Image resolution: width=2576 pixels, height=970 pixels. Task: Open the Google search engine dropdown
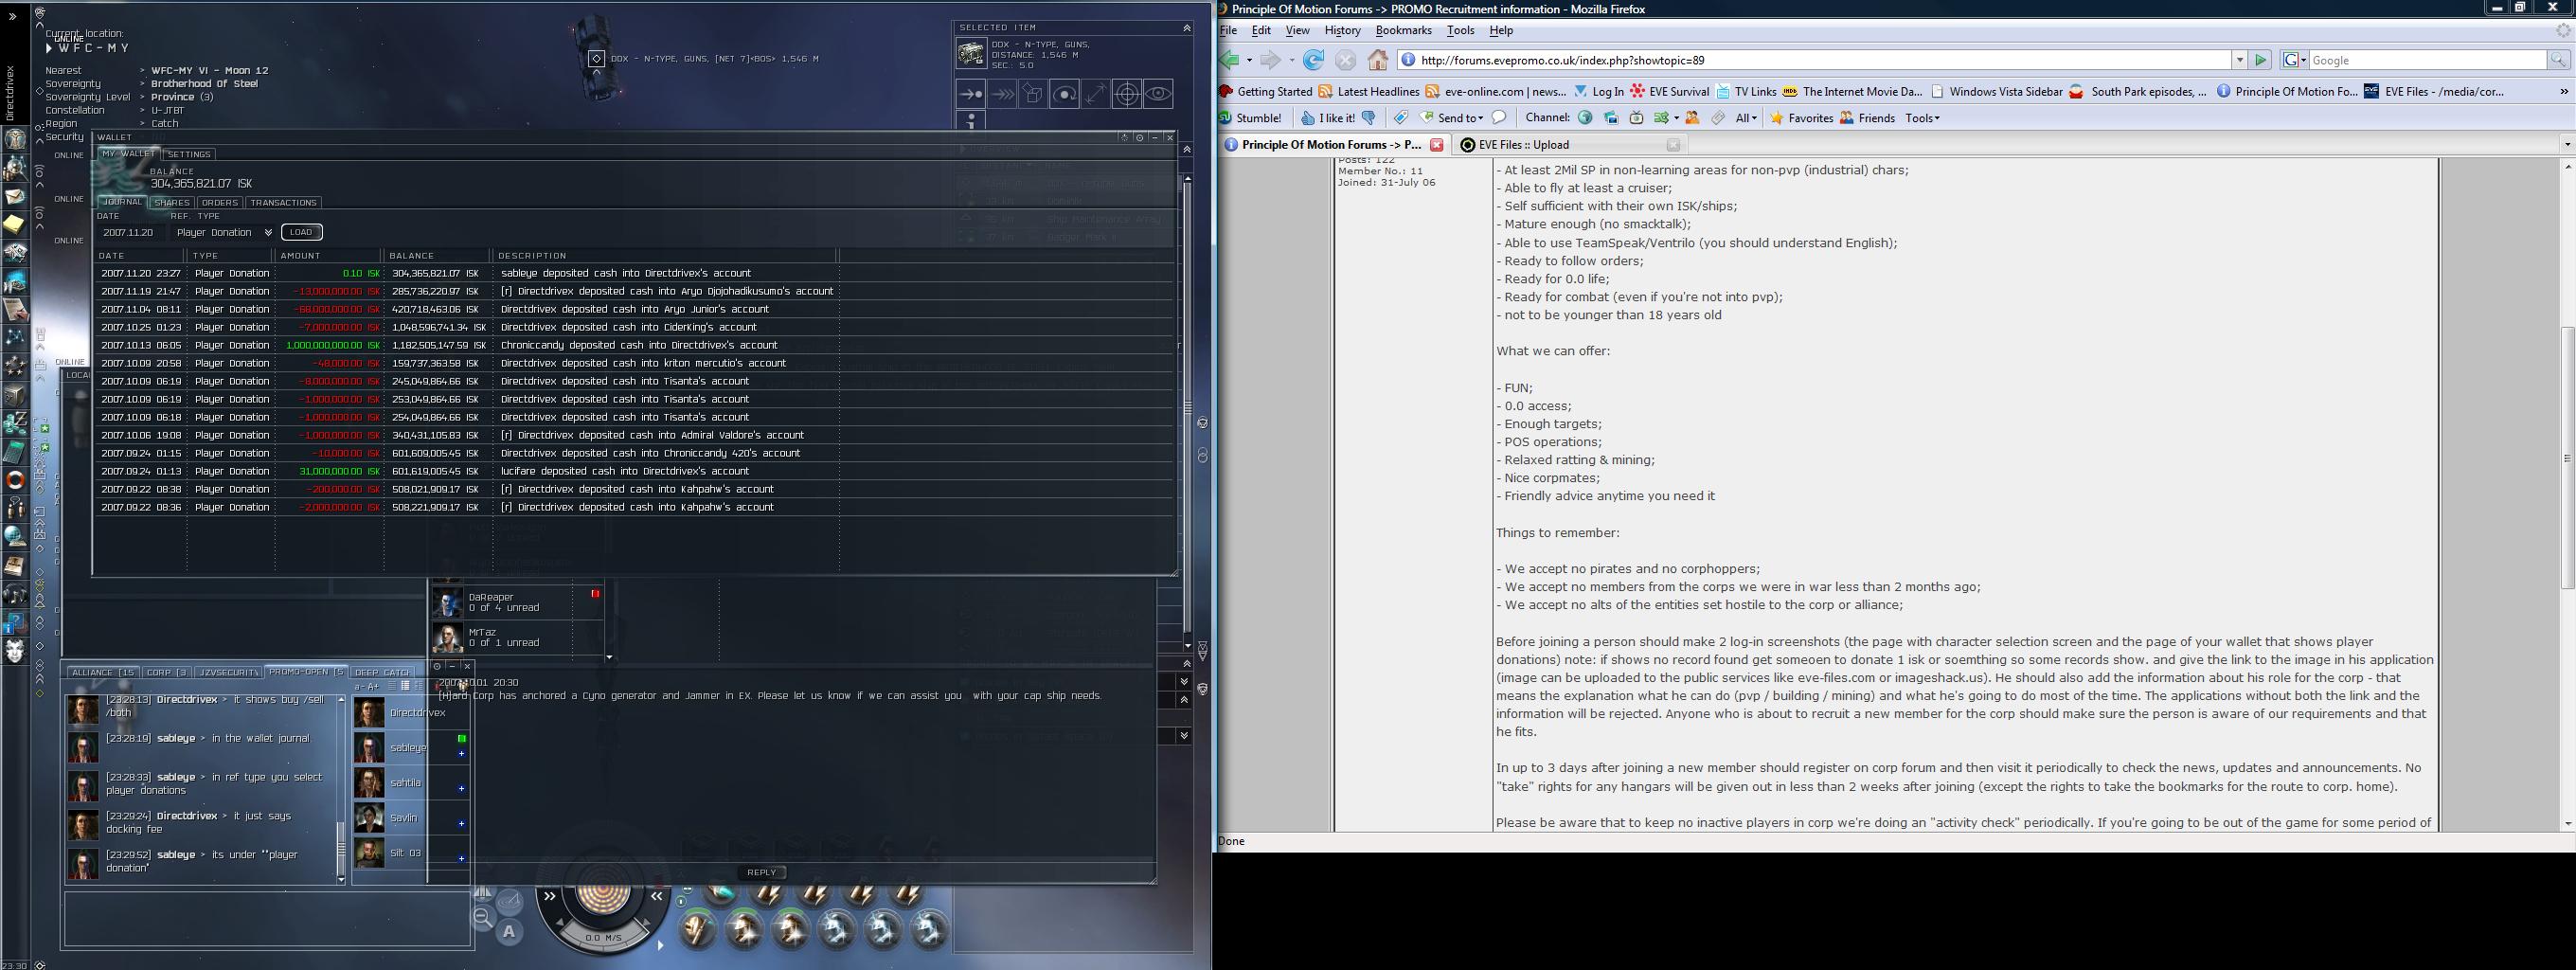(2295, 60)
